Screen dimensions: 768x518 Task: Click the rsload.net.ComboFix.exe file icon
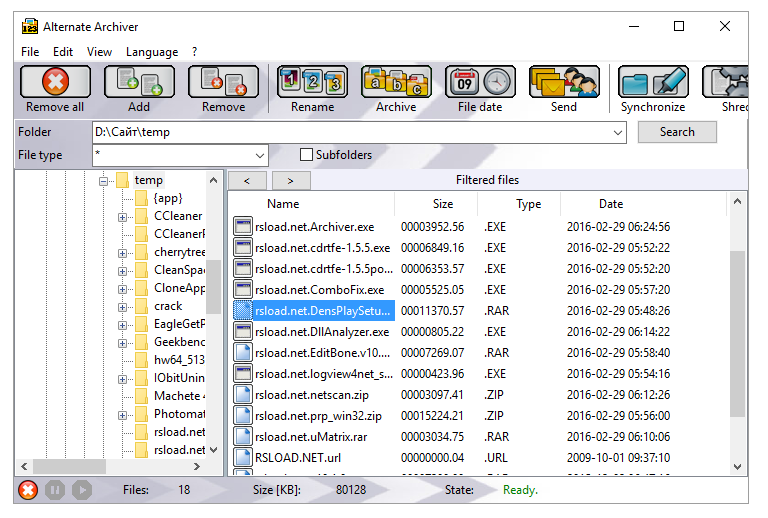click(x=242, y=290)
